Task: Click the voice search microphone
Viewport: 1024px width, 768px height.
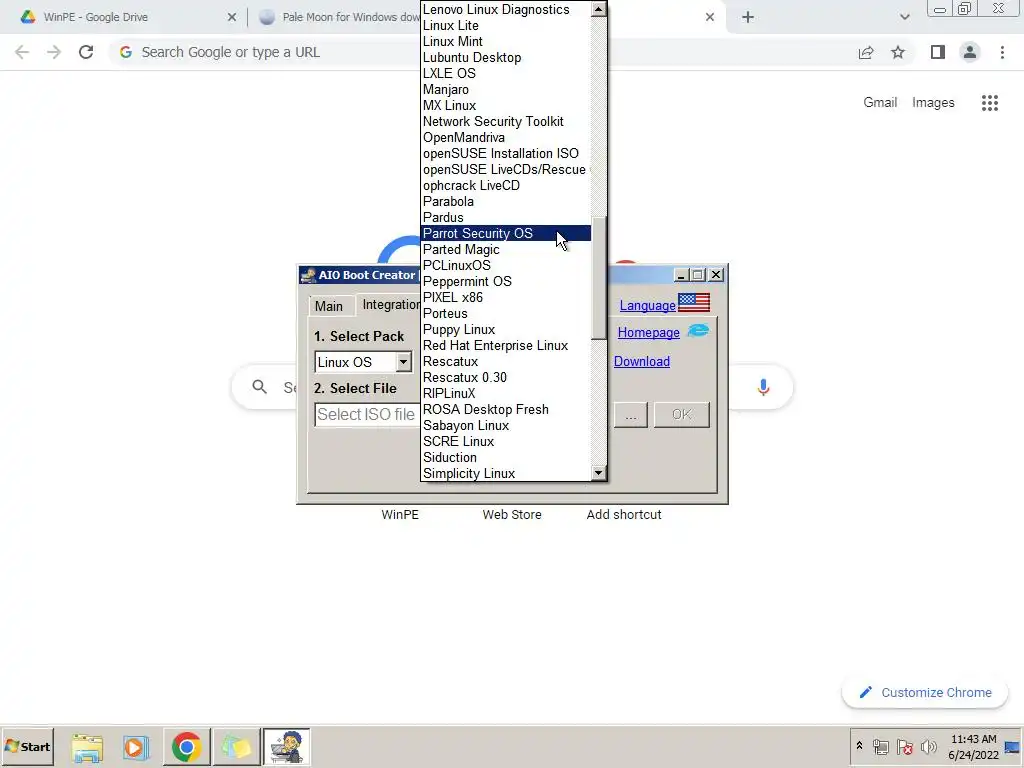Action: [763, 387]
